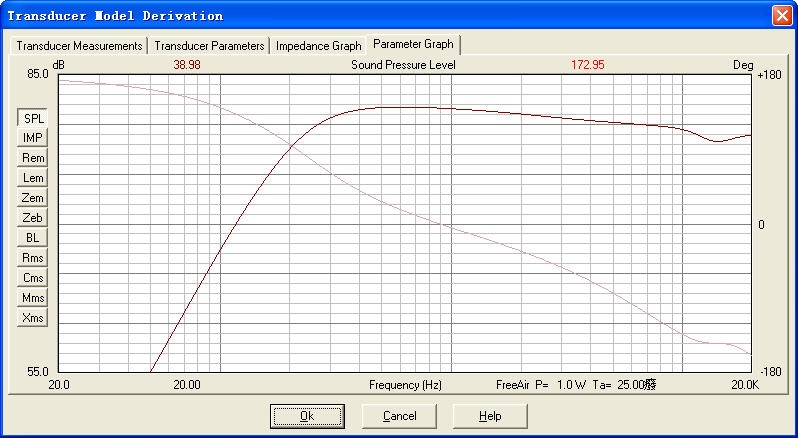Screen dimensions: 798x438
Task: Display the Cms parameter curve
Action: (x=33, y=278)
